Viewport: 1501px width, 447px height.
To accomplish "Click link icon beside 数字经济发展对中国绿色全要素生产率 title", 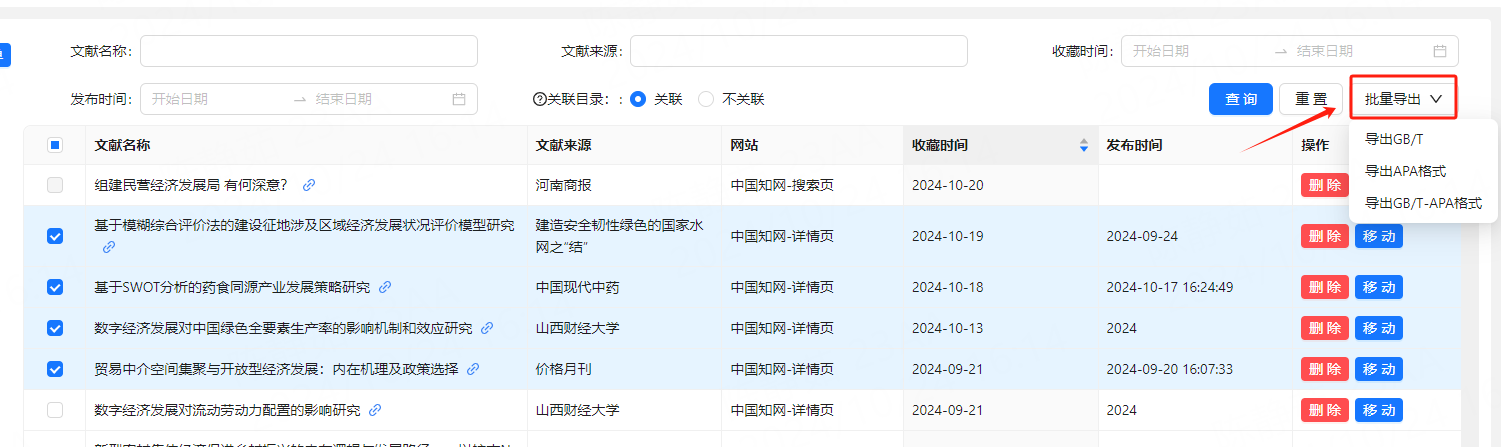I will pos(487,328).
